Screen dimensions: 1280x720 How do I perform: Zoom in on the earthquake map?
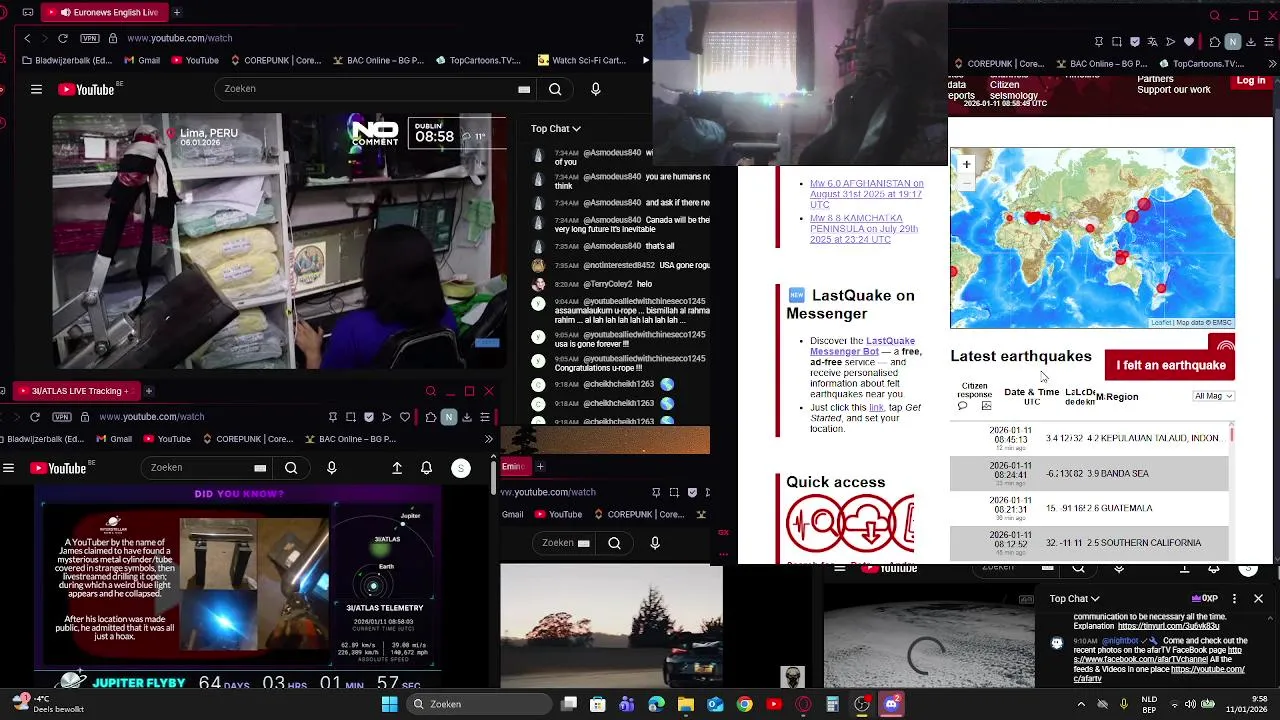click(966, 164)
